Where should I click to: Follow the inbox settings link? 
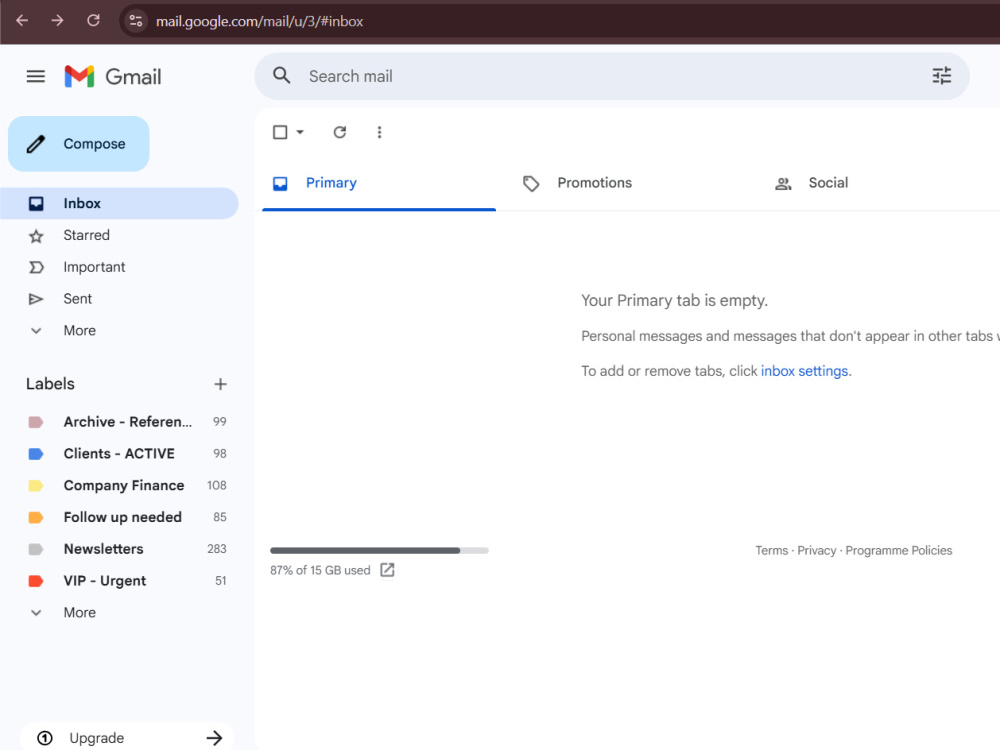tap(804, 371)
